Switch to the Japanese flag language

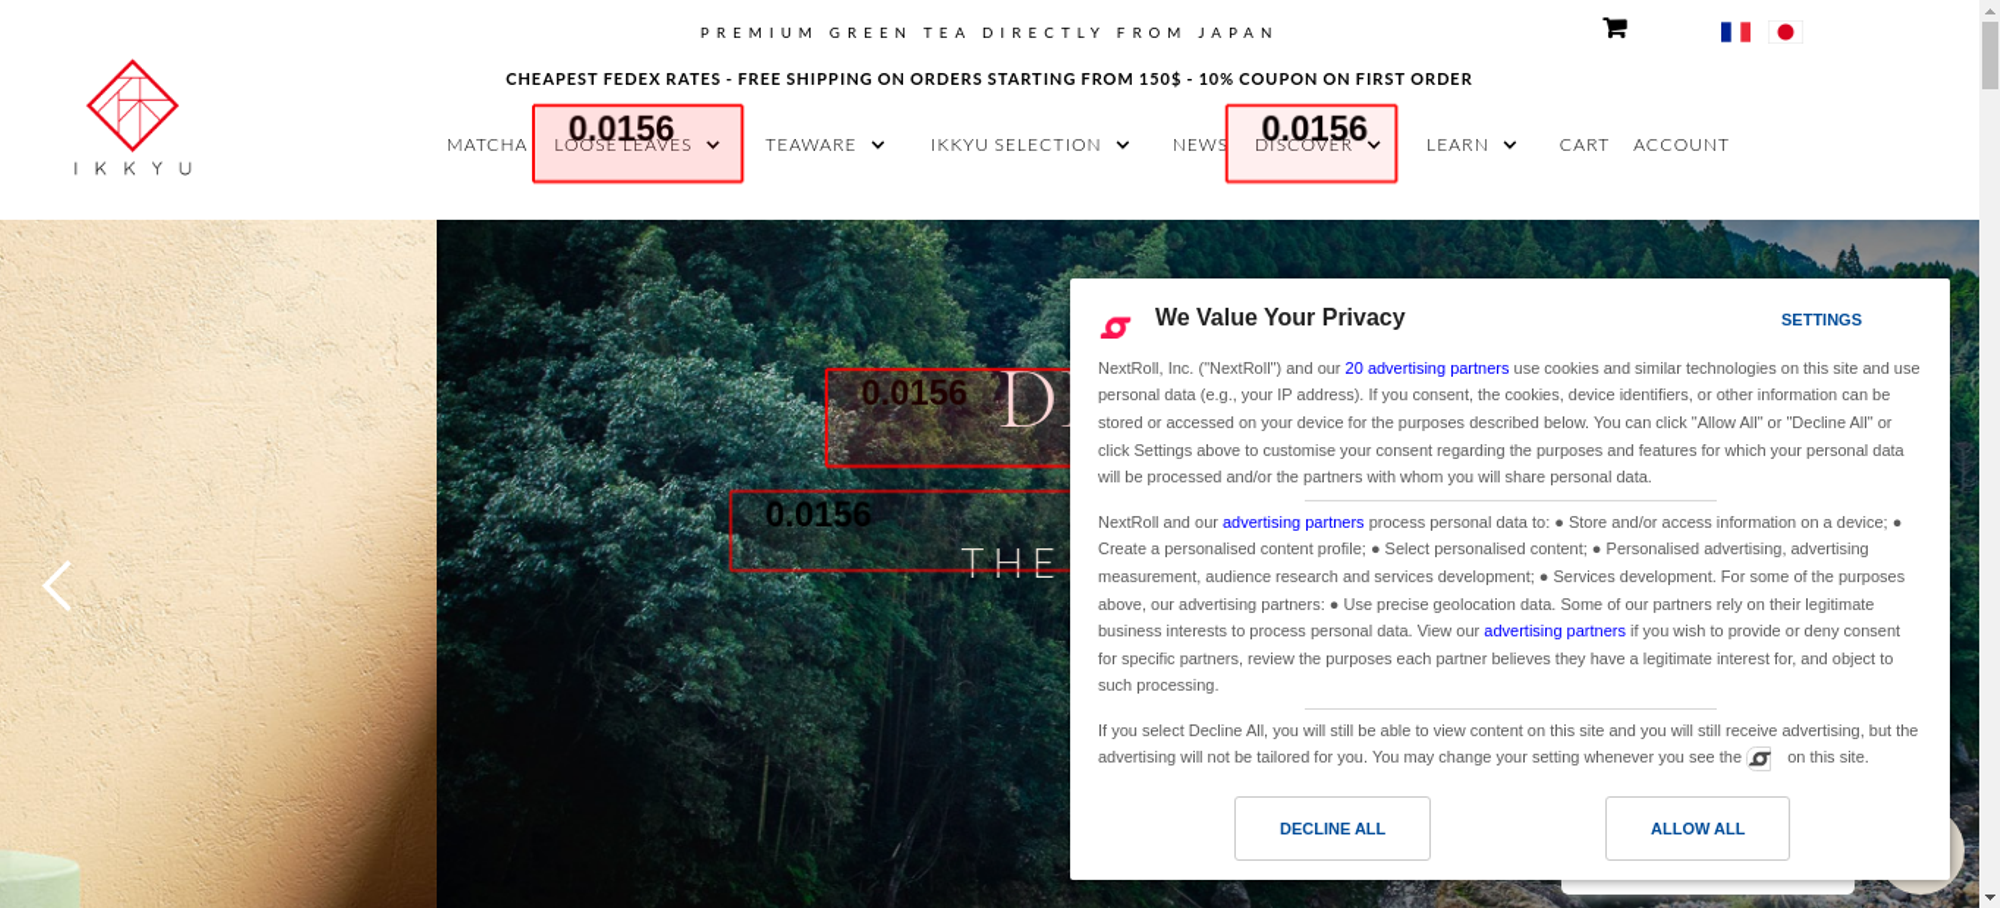click(1785, 32)
